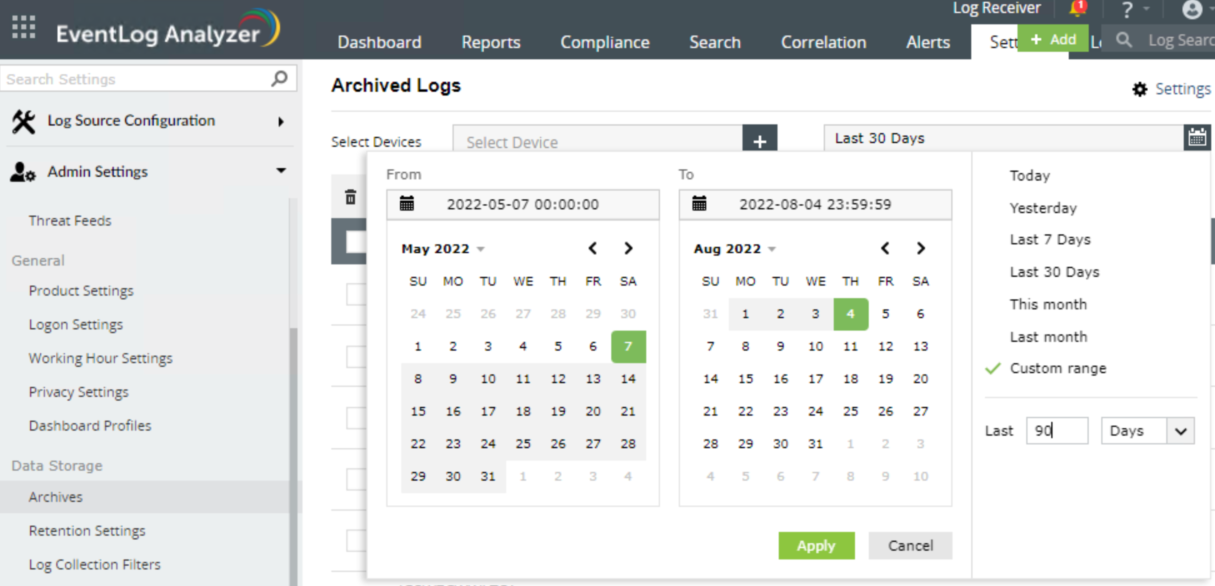Select the This month preset

[x=1048, y=304]
